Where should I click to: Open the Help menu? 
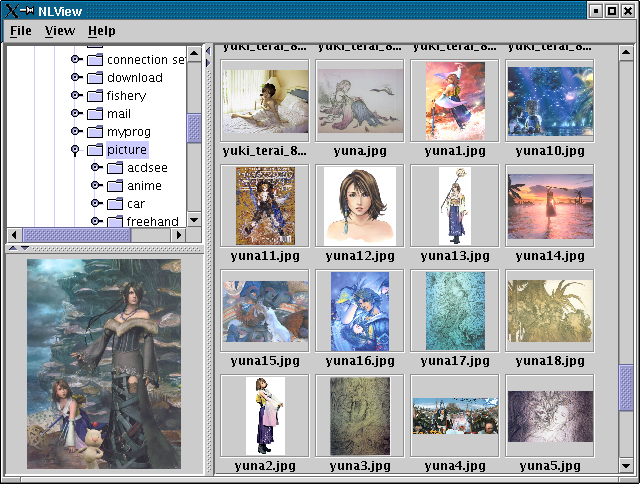click(x=102, y=31)
